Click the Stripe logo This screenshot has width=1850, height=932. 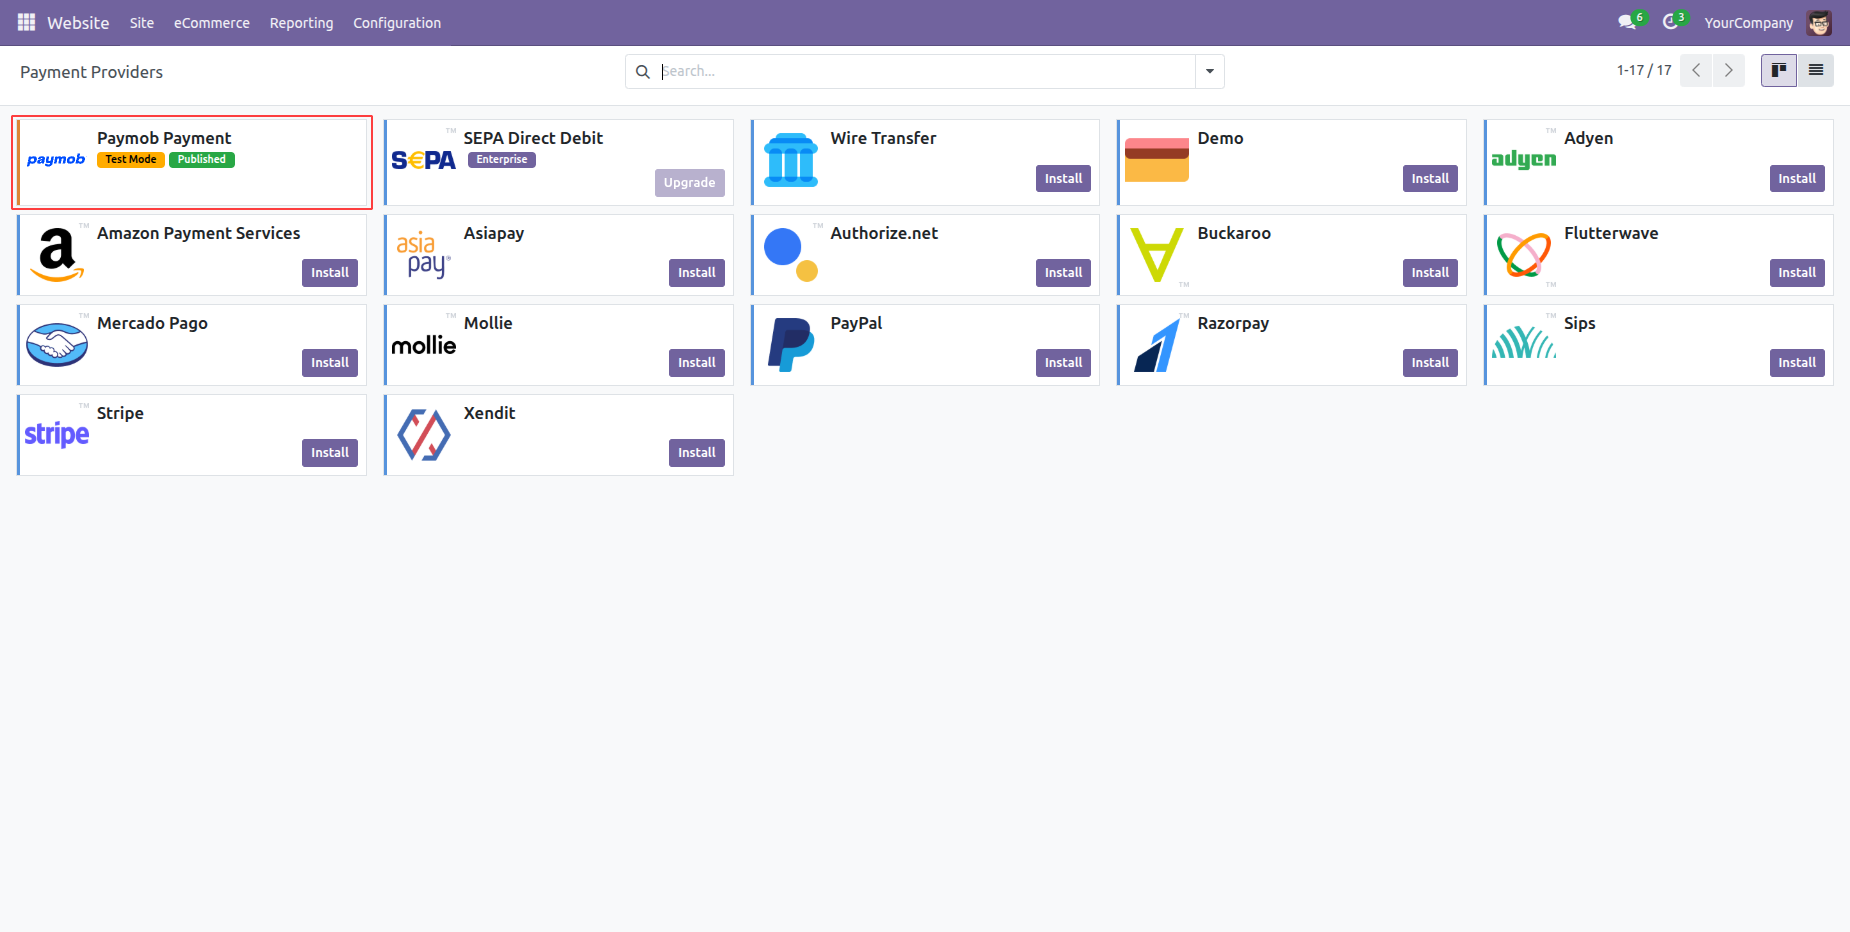[57, 434]
